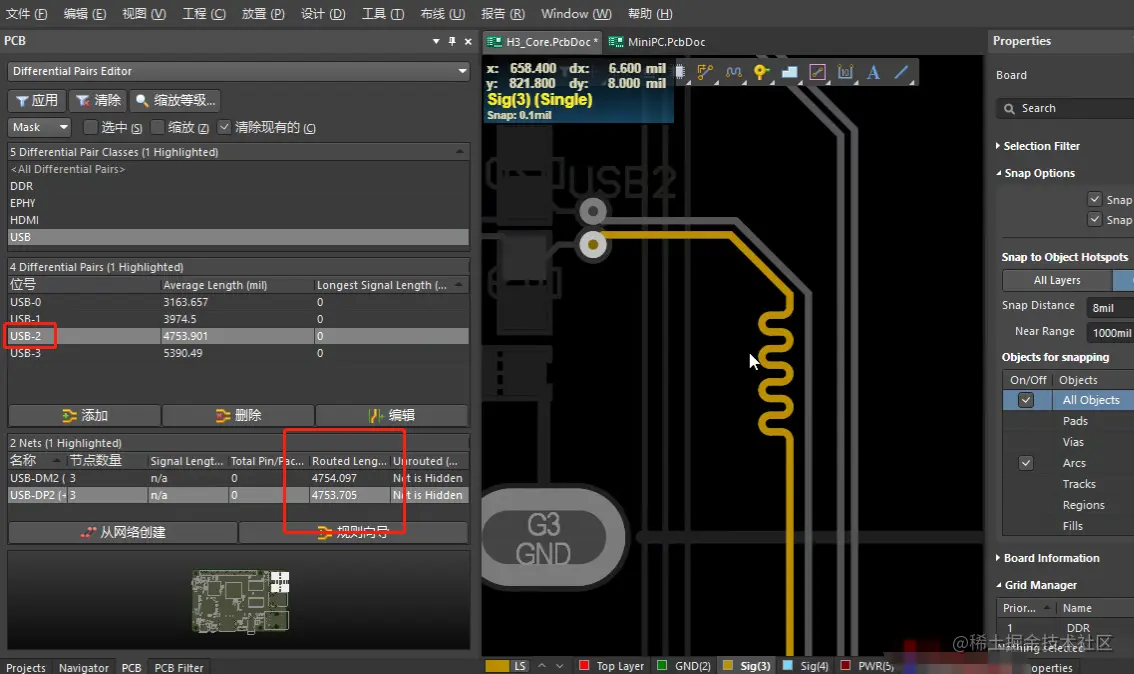Switch to the Projects panel tab
This screenshot has width=1134, height=674.
[25, 667]
